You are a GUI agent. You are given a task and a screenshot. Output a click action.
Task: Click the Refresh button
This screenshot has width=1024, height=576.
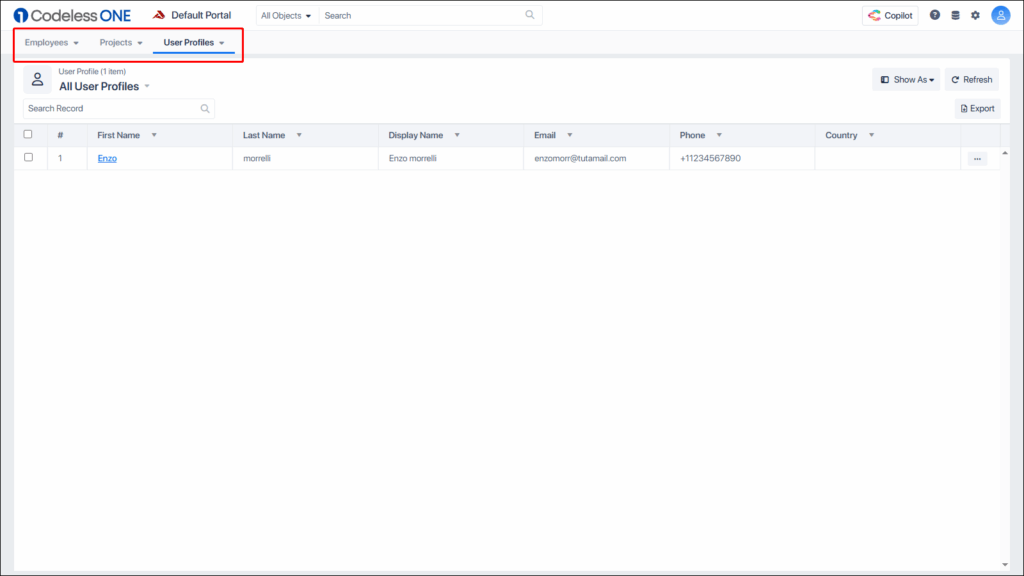972,80
